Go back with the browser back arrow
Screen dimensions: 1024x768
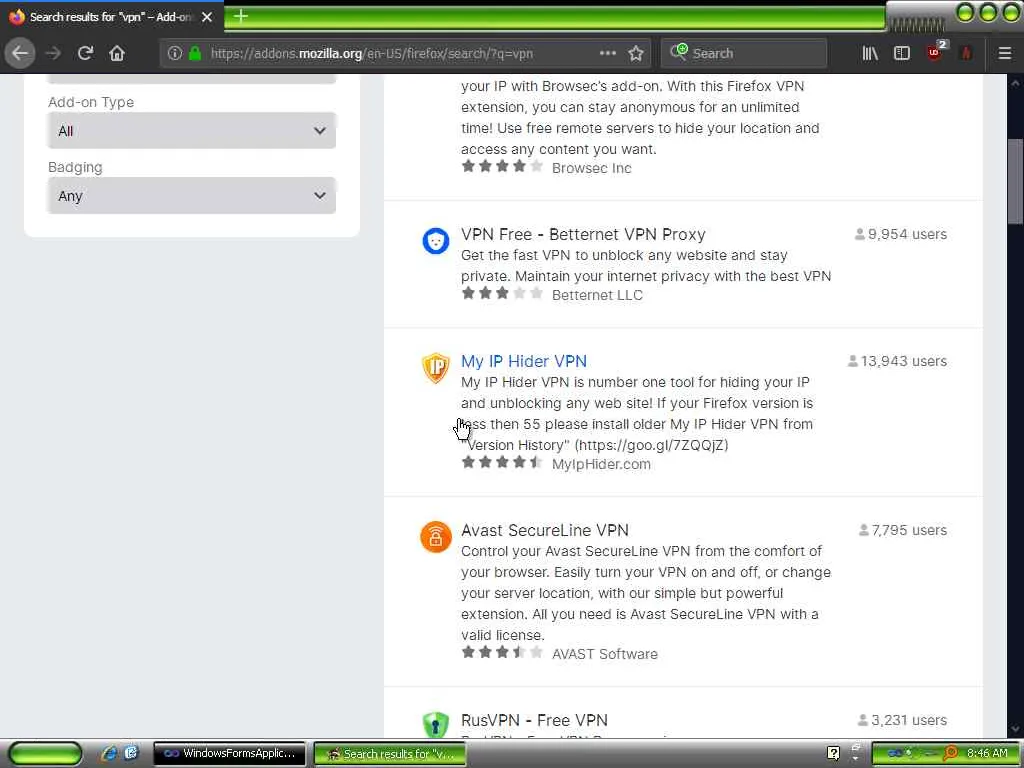(x=20, y=53)
